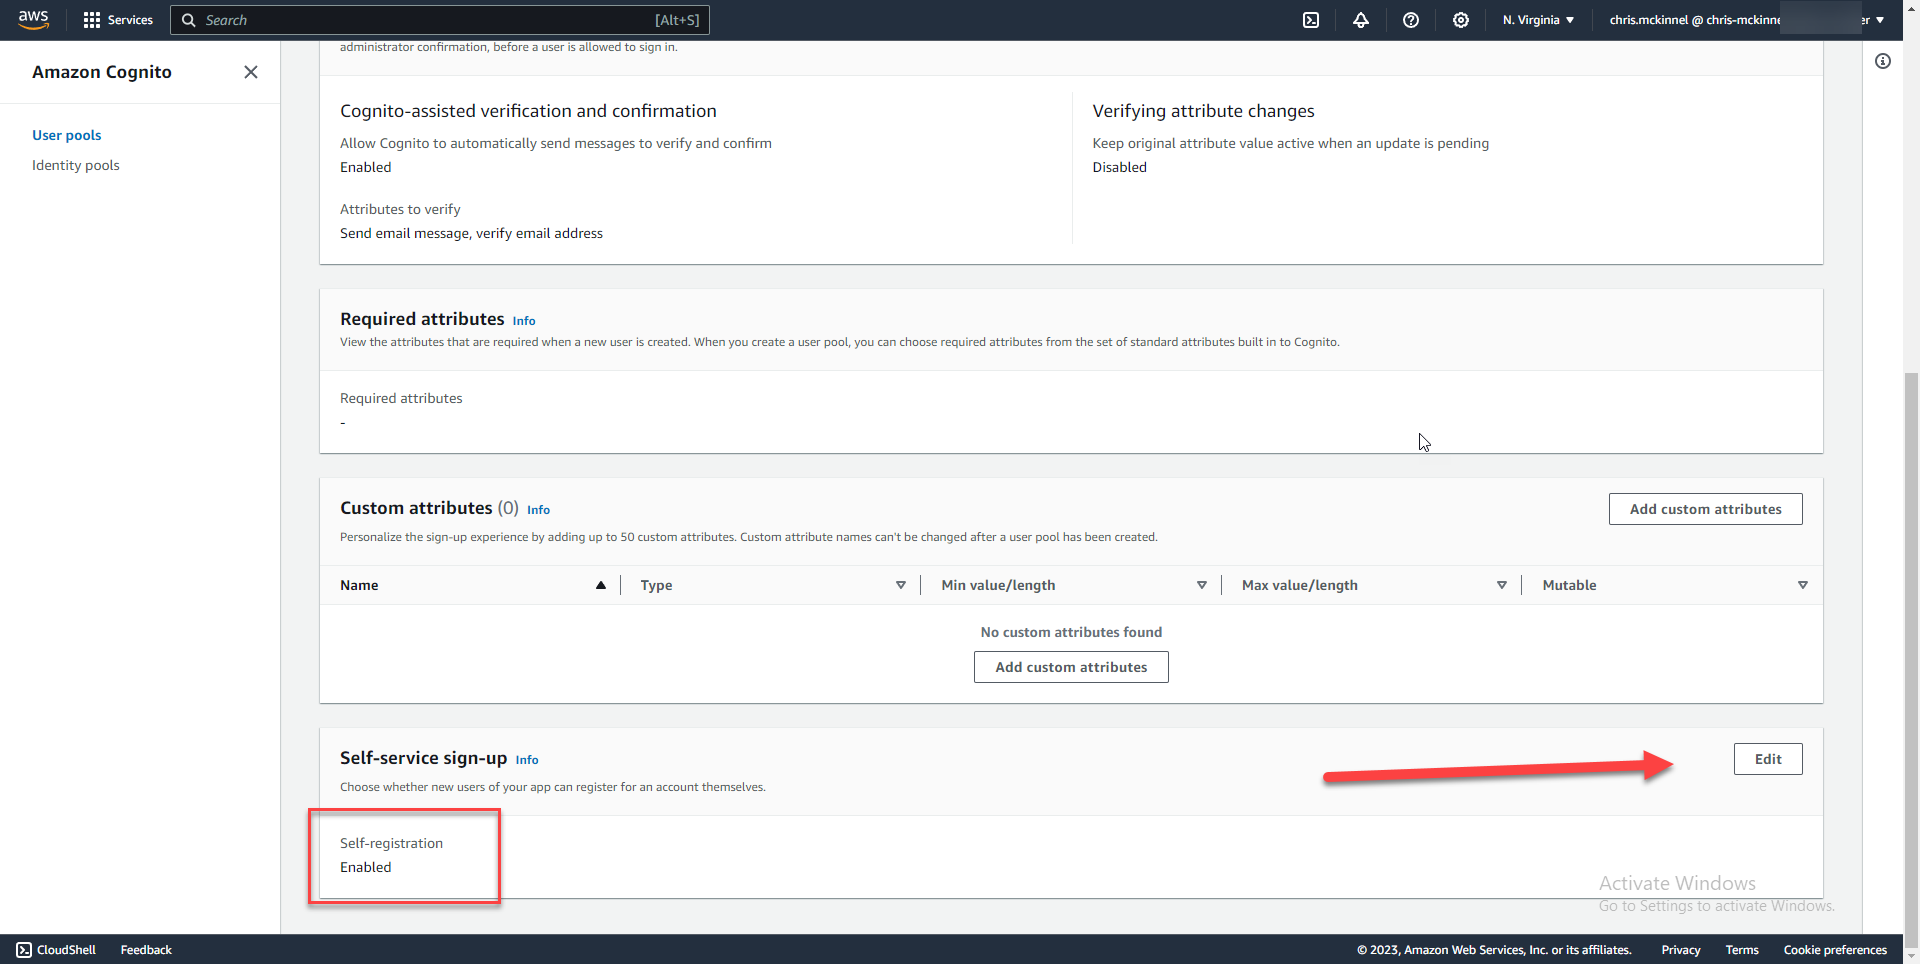The height and width of the screenshot is (964, 1920).
Task: Launch CloudShell from top navigation bar
Action: tap(1310, 20)
